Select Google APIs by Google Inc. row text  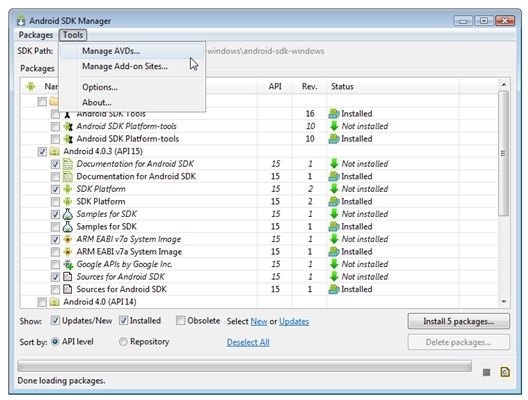(x=124, y=264)
